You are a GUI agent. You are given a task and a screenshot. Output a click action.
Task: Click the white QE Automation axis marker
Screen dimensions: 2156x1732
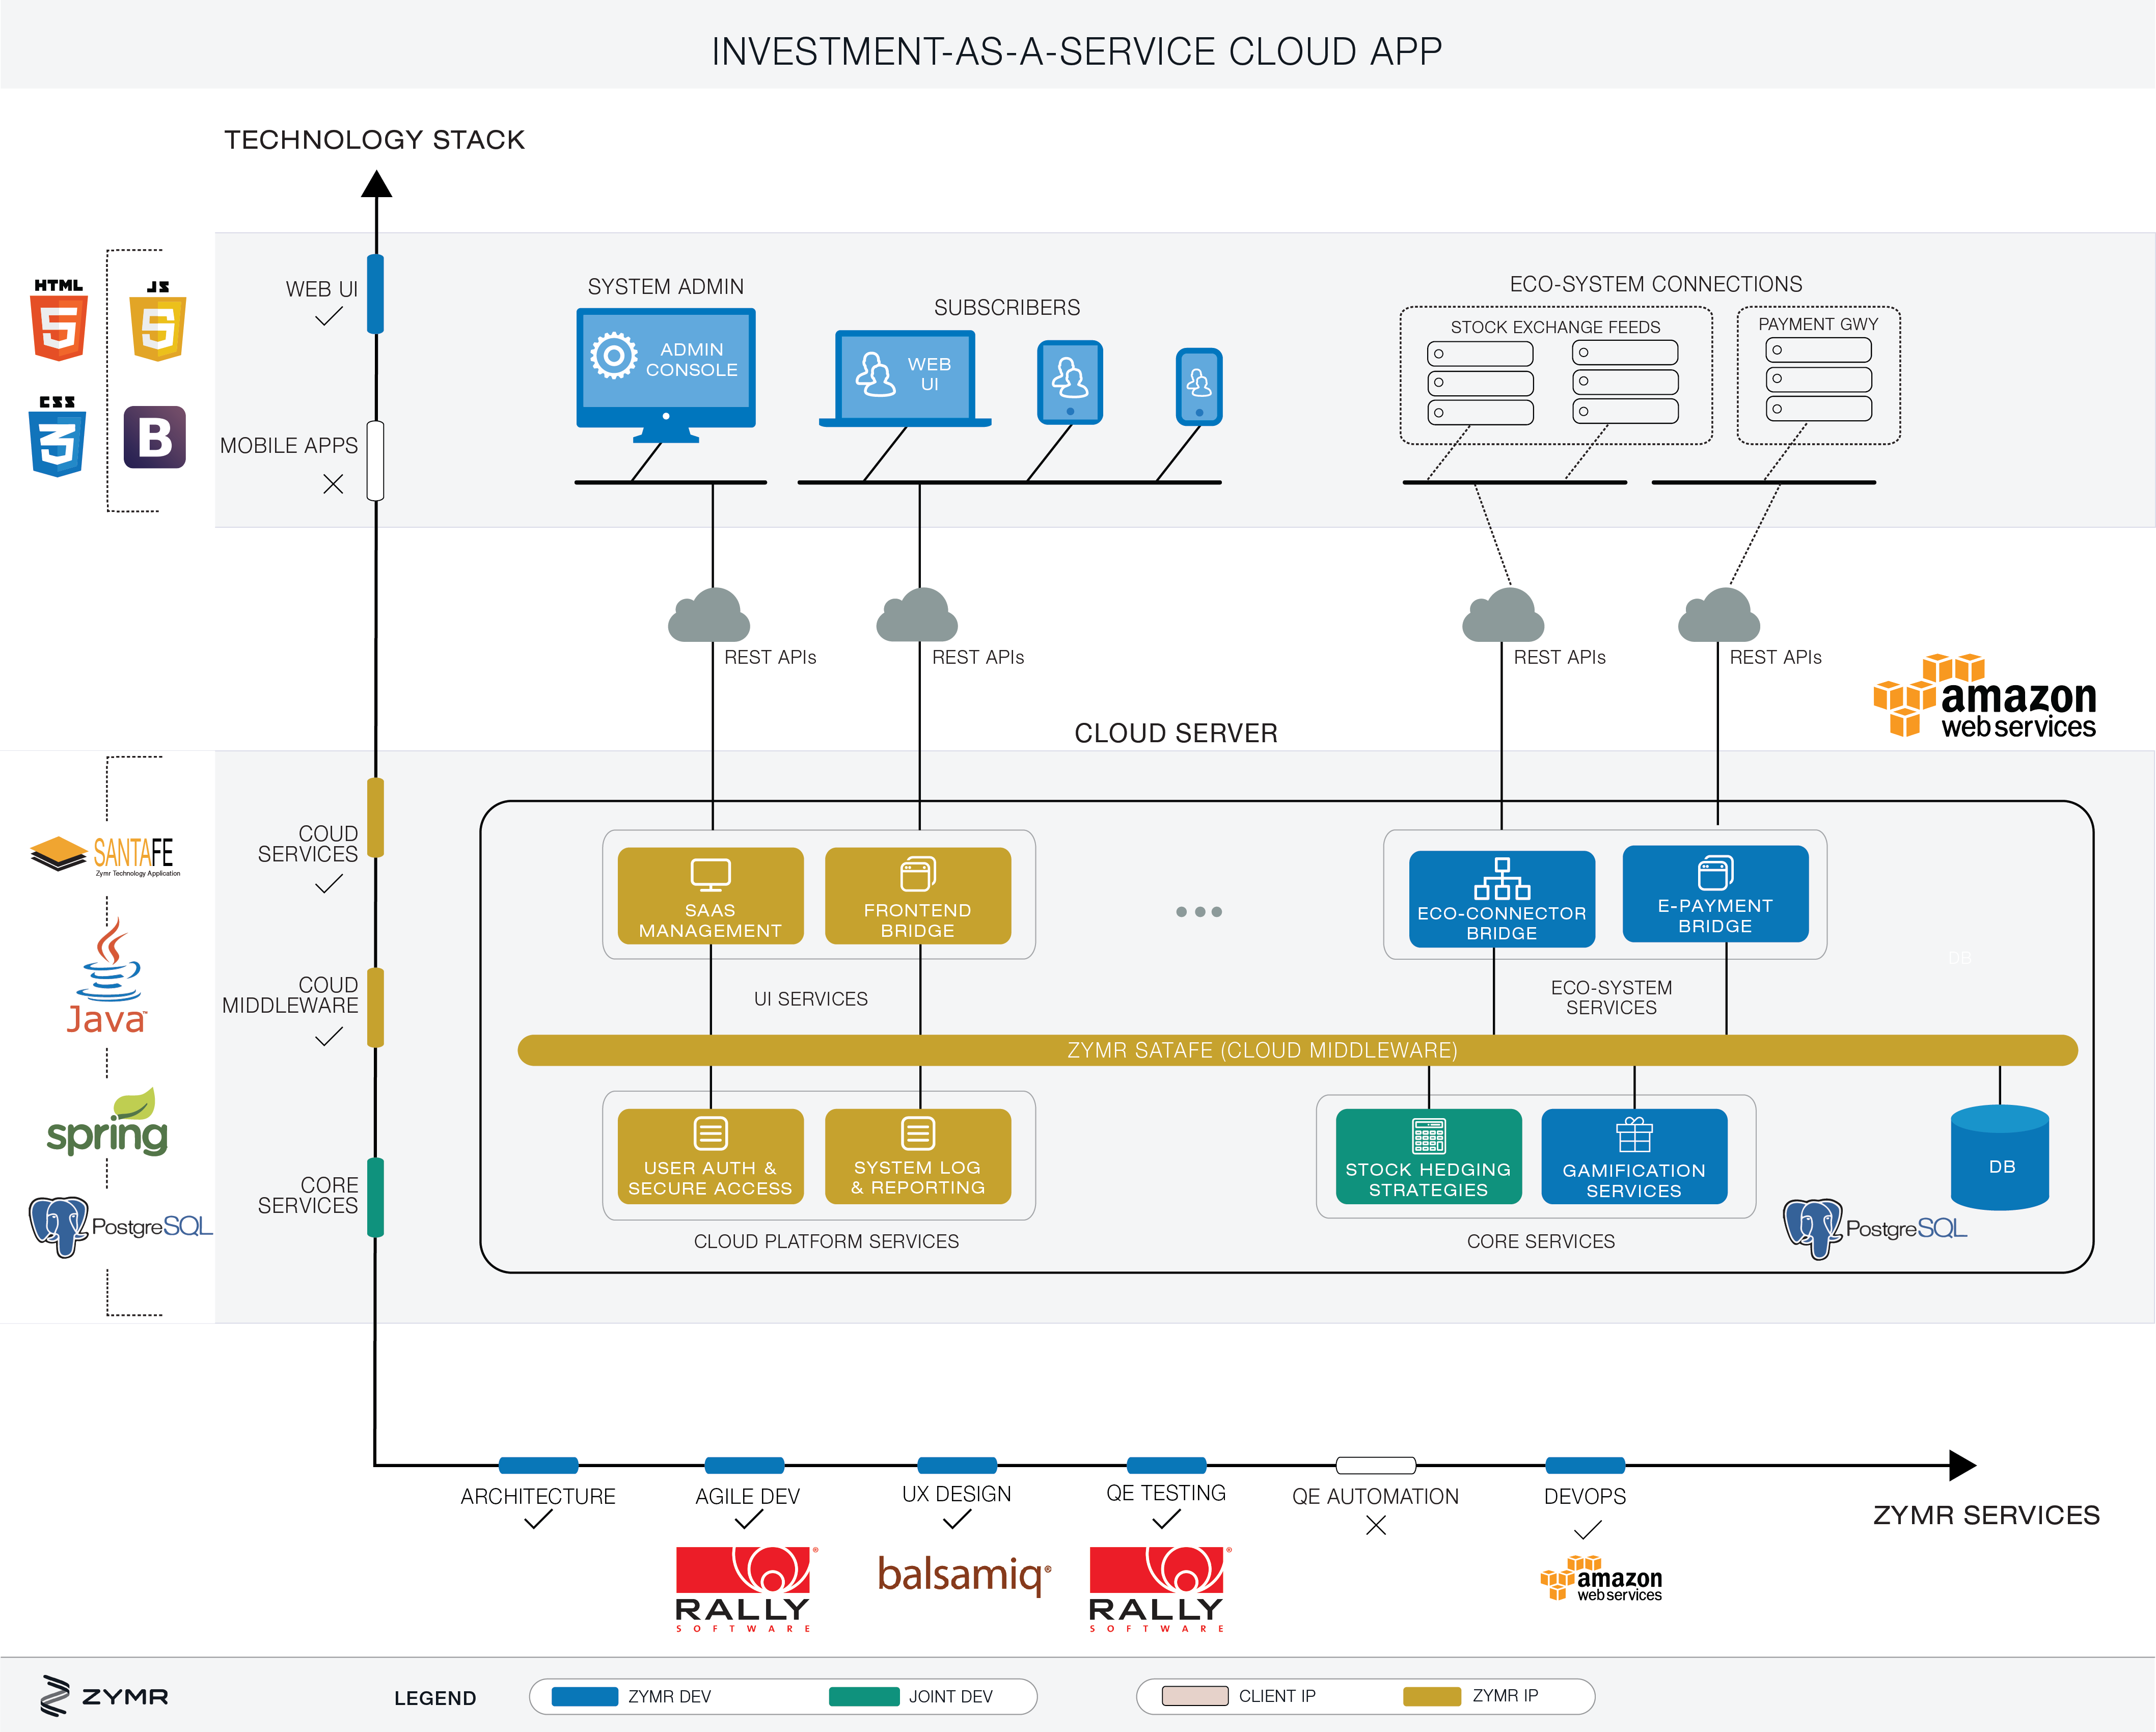pos(1376,1465)
